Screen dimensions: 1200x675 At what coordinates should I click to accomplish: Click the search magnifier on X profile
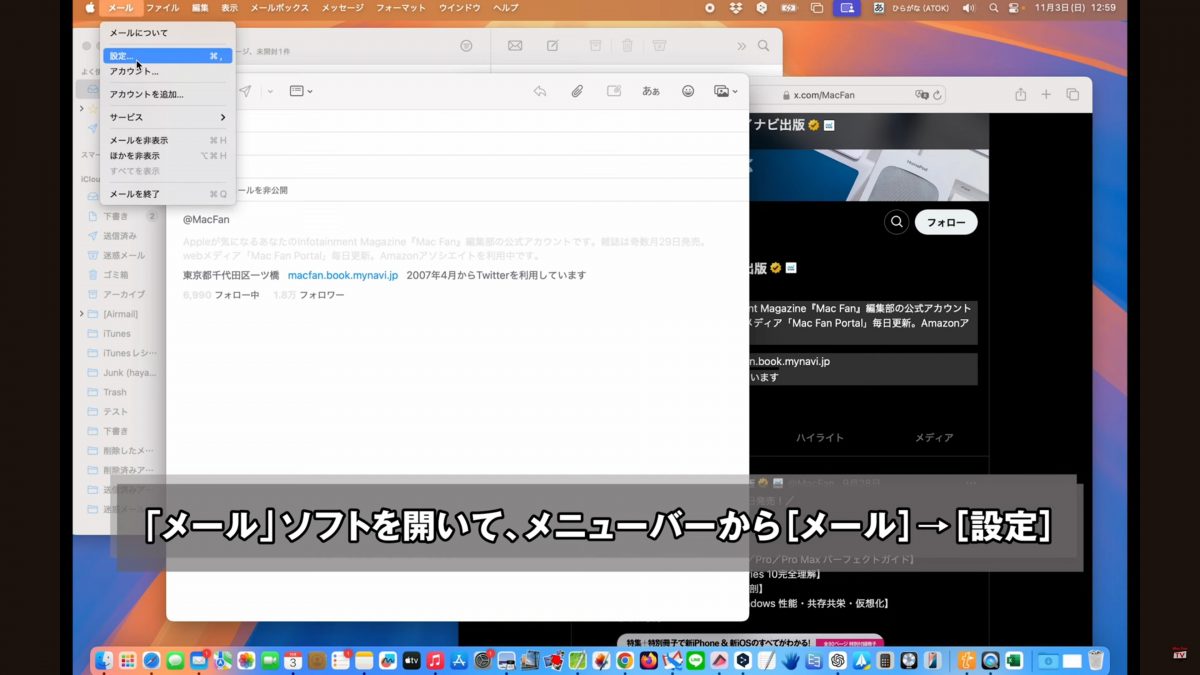[x=897, y=222]
